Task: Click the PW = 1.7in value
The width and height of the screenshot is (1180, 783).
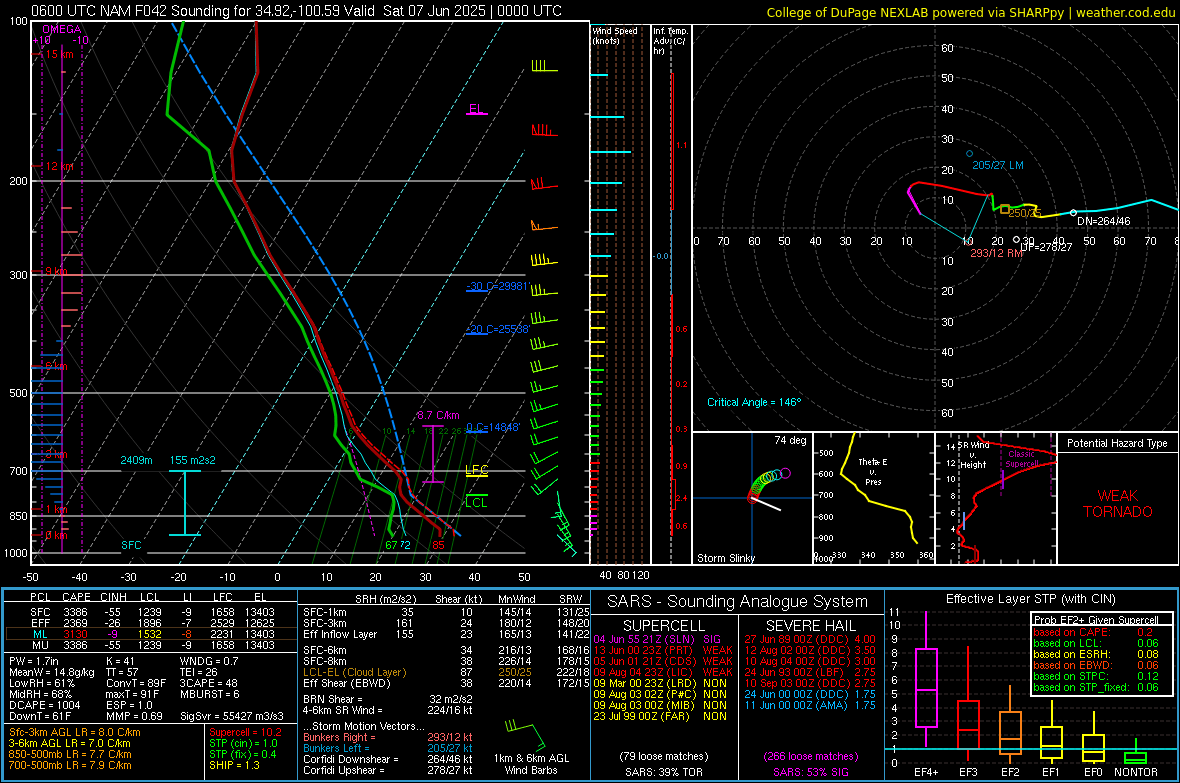Action: click(x=37, y=661)
